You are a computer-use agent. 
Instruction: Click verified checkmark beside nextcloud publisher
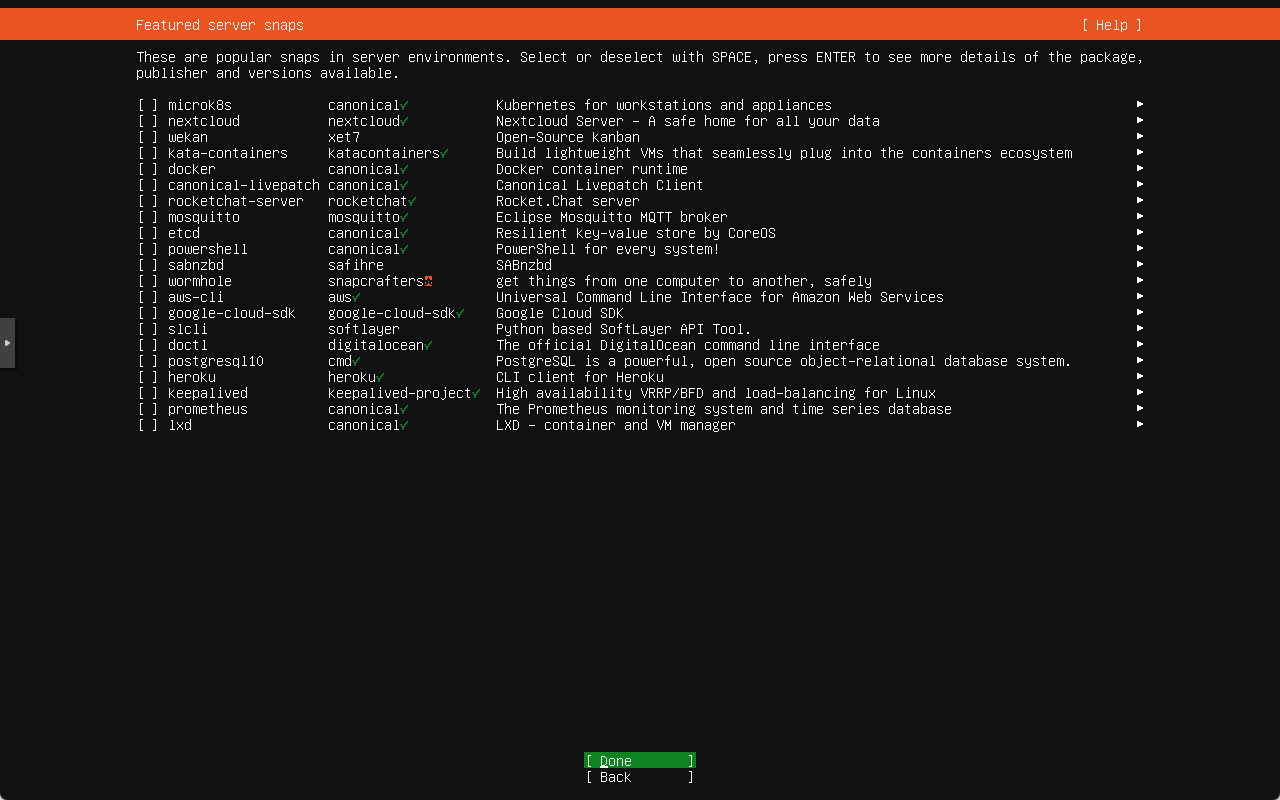pyautogui.click(x=404, y=121)
